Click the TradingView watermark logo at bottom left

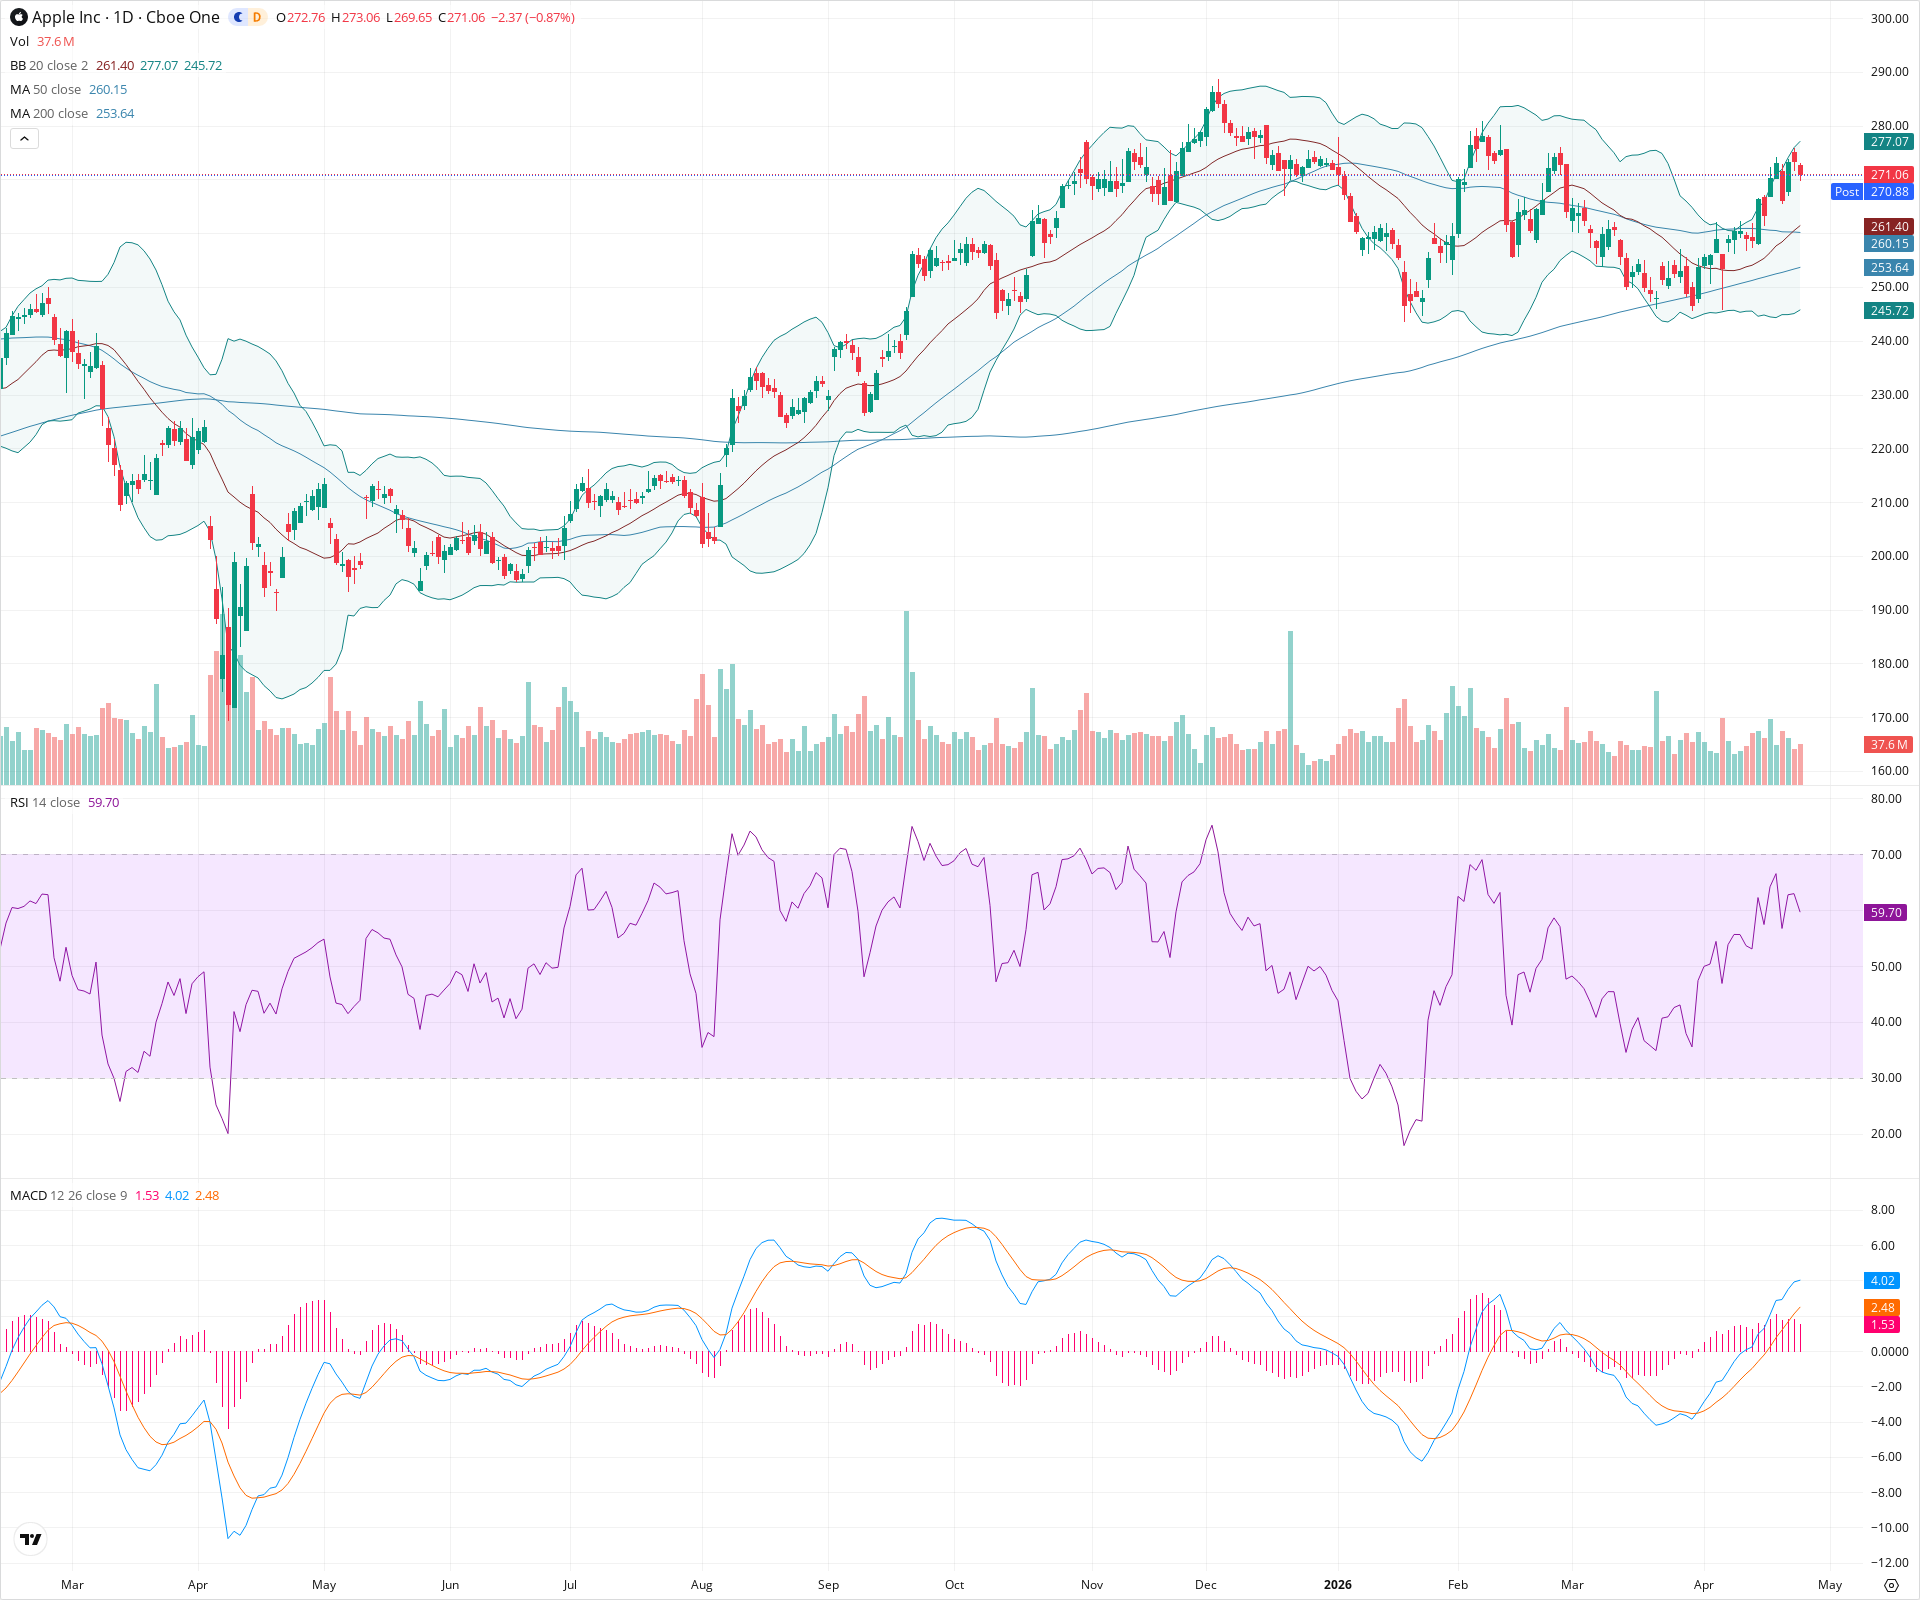tap(30, 1539)
